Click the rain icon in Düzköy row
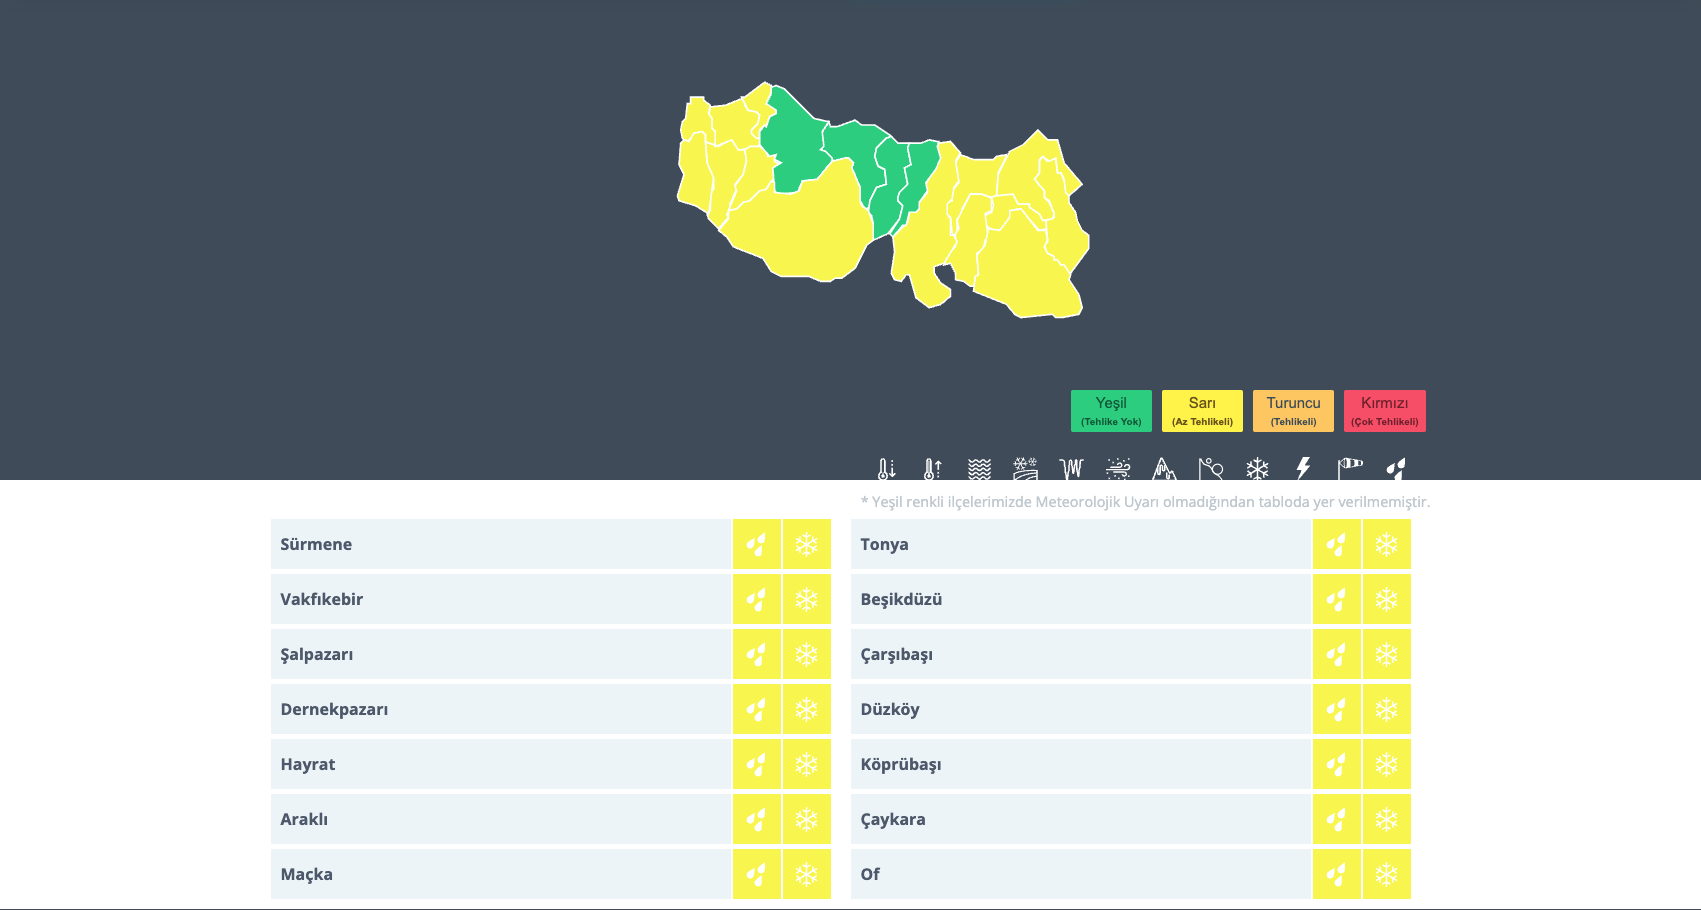 tap(1337, 709)
